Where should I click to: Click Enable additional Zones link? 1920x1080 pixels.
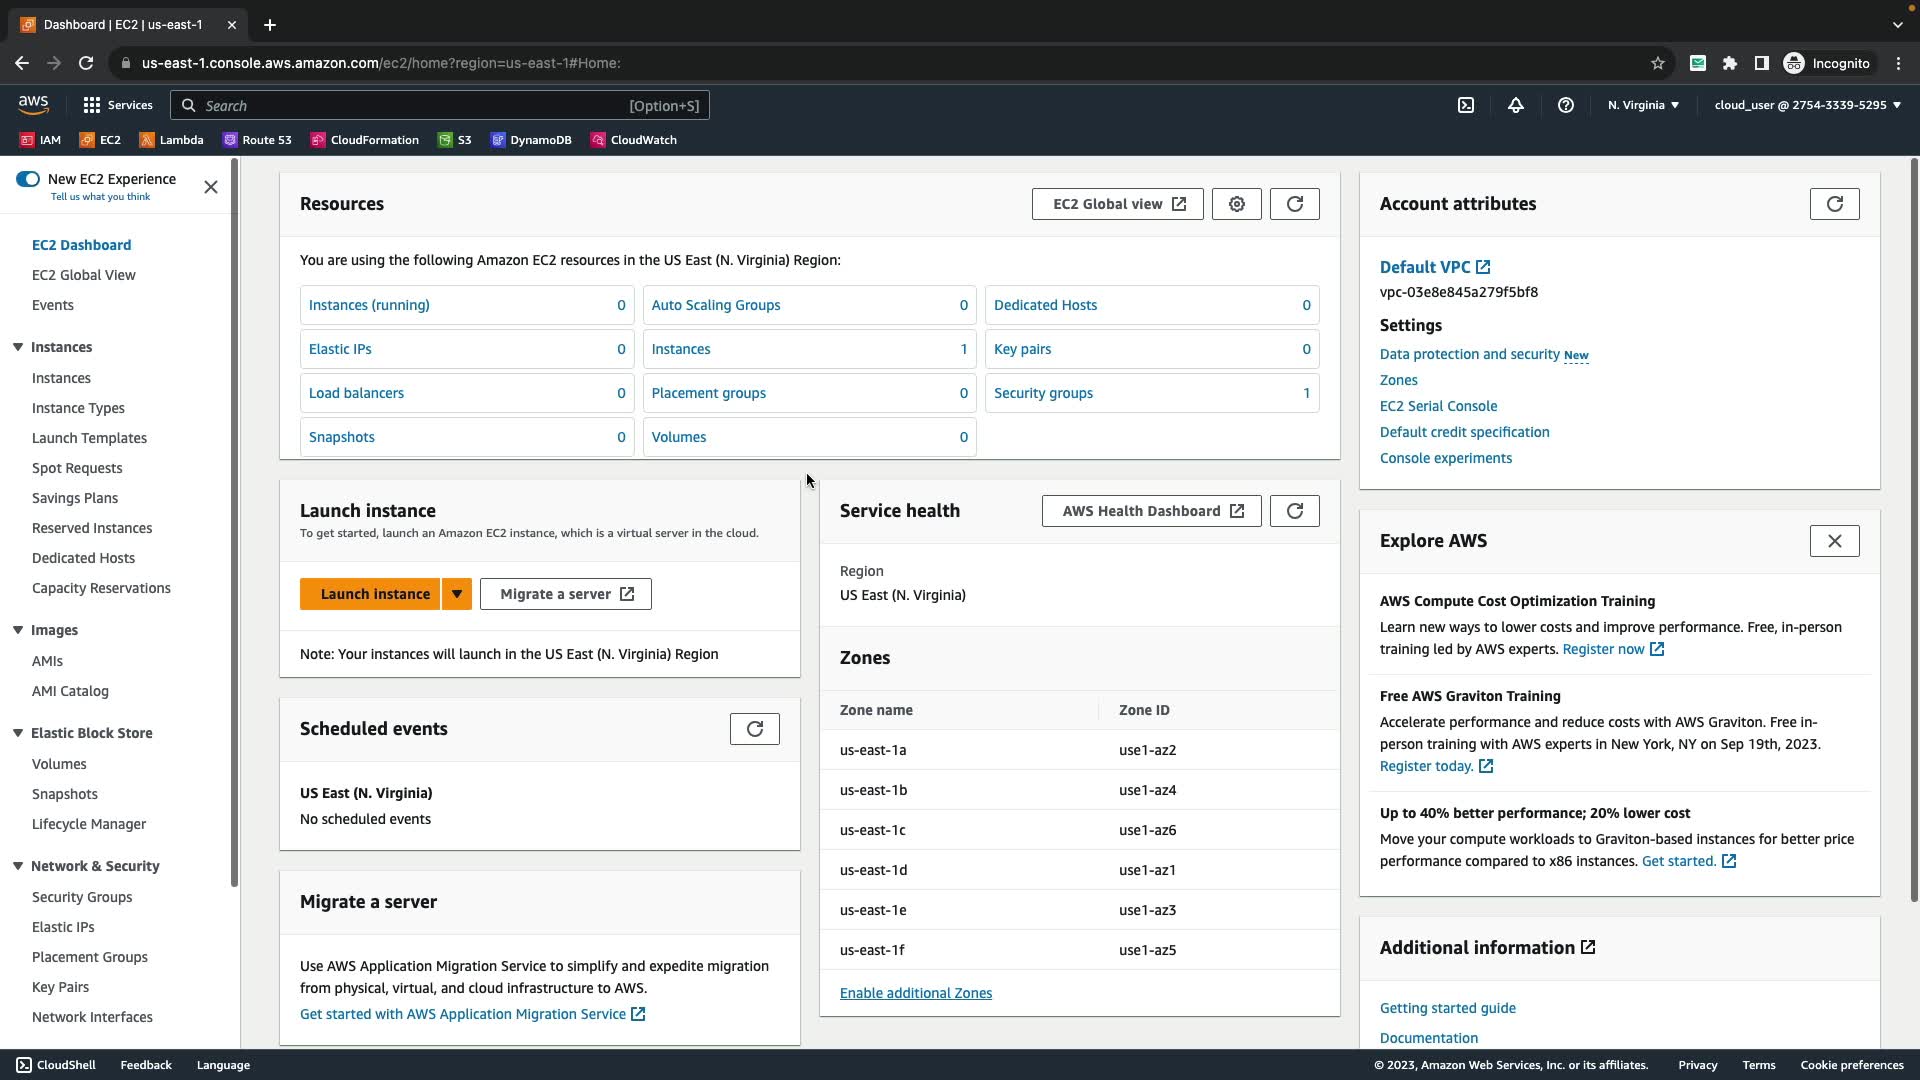[916, 993]
